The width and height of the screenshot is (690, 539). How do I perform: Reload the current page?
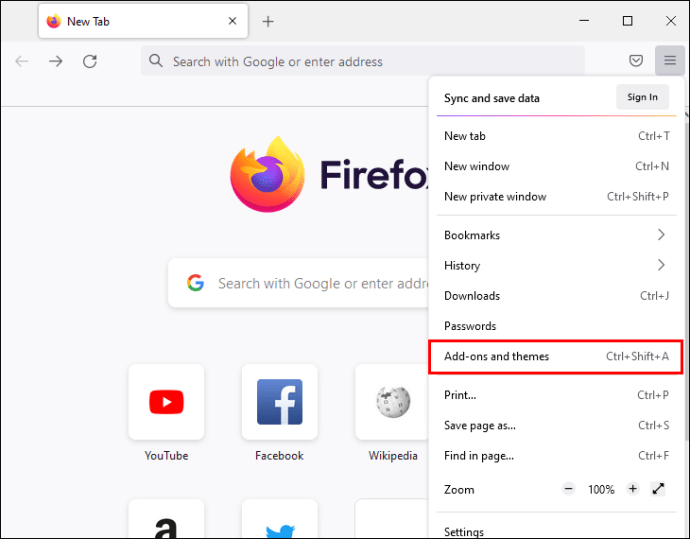pos(90,61)
